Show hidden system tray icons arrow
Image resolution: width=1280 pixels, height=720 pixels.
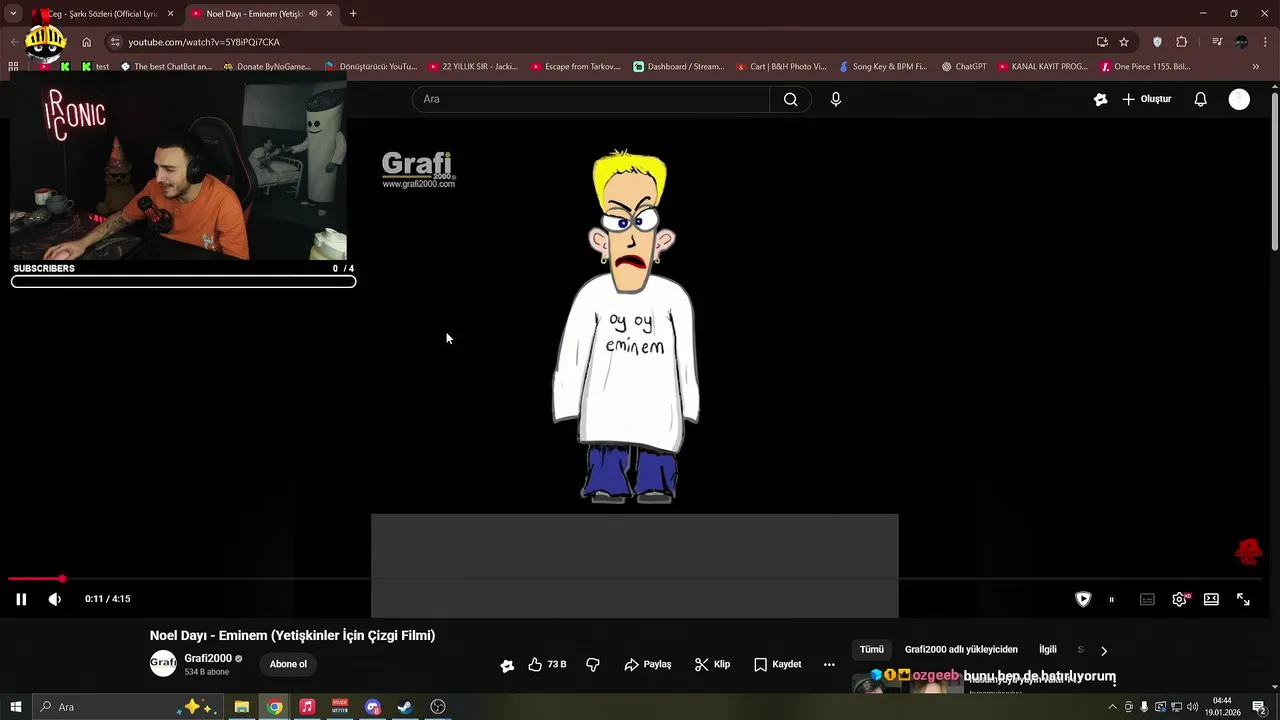click(1112, 707)
